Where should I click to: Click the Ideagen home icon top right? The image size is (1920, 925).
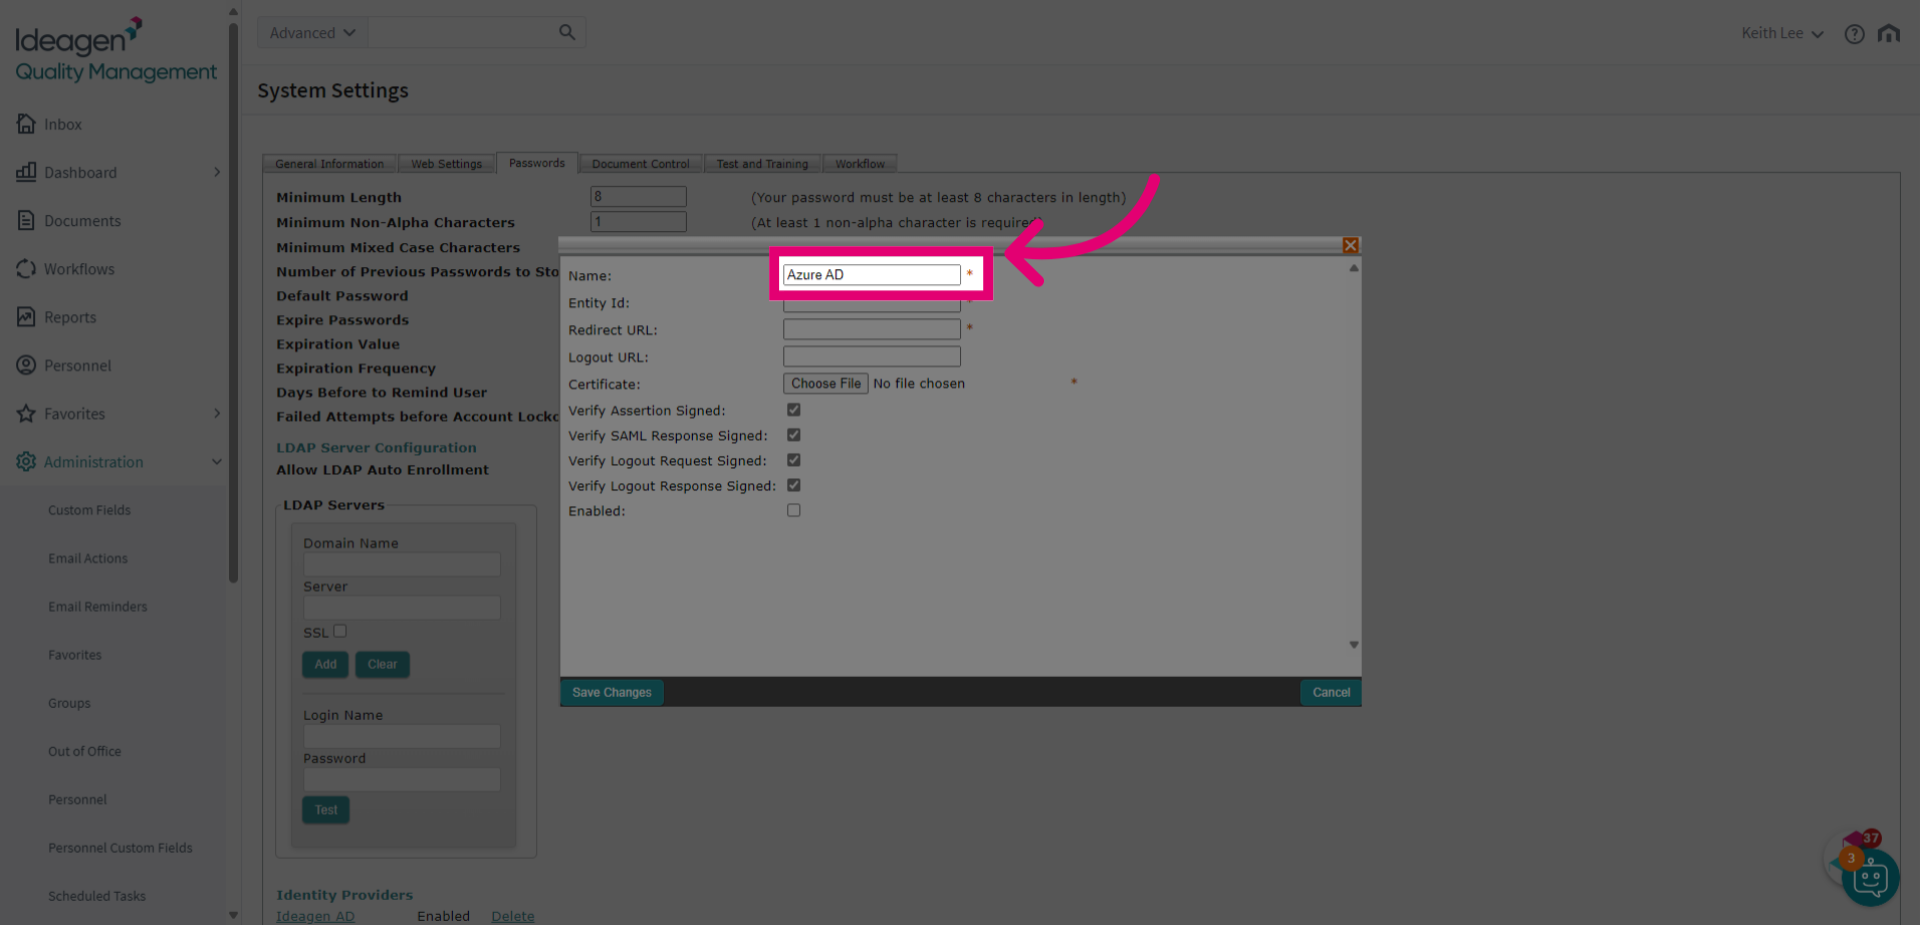pyautogui.click(x=1889, y=33)
